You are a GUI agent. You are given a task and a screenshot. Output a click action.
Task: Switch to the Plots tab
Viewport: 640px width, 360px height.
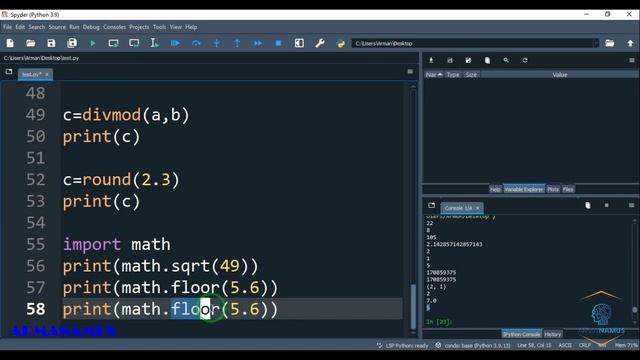[553, 189]
